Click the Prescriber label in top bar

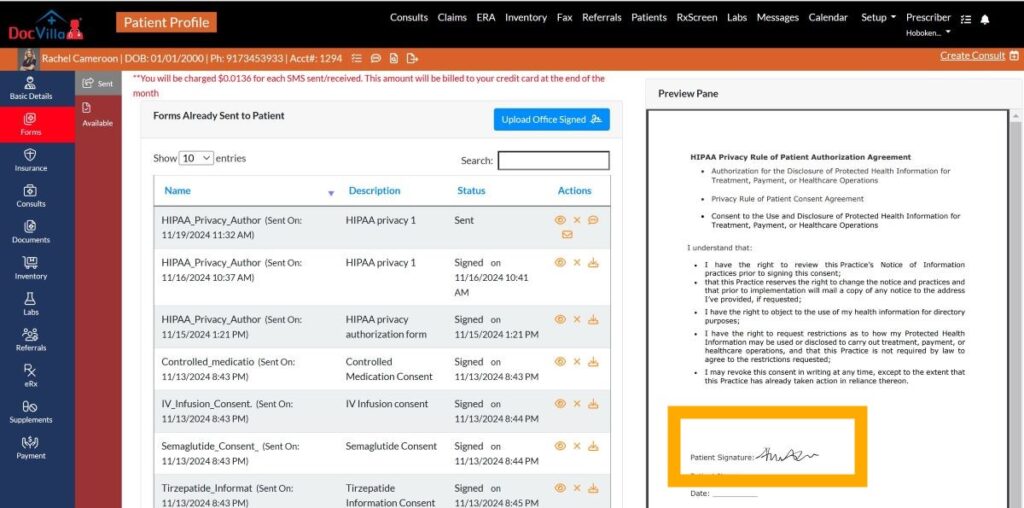pyautogui.click(x=928, y=18)
